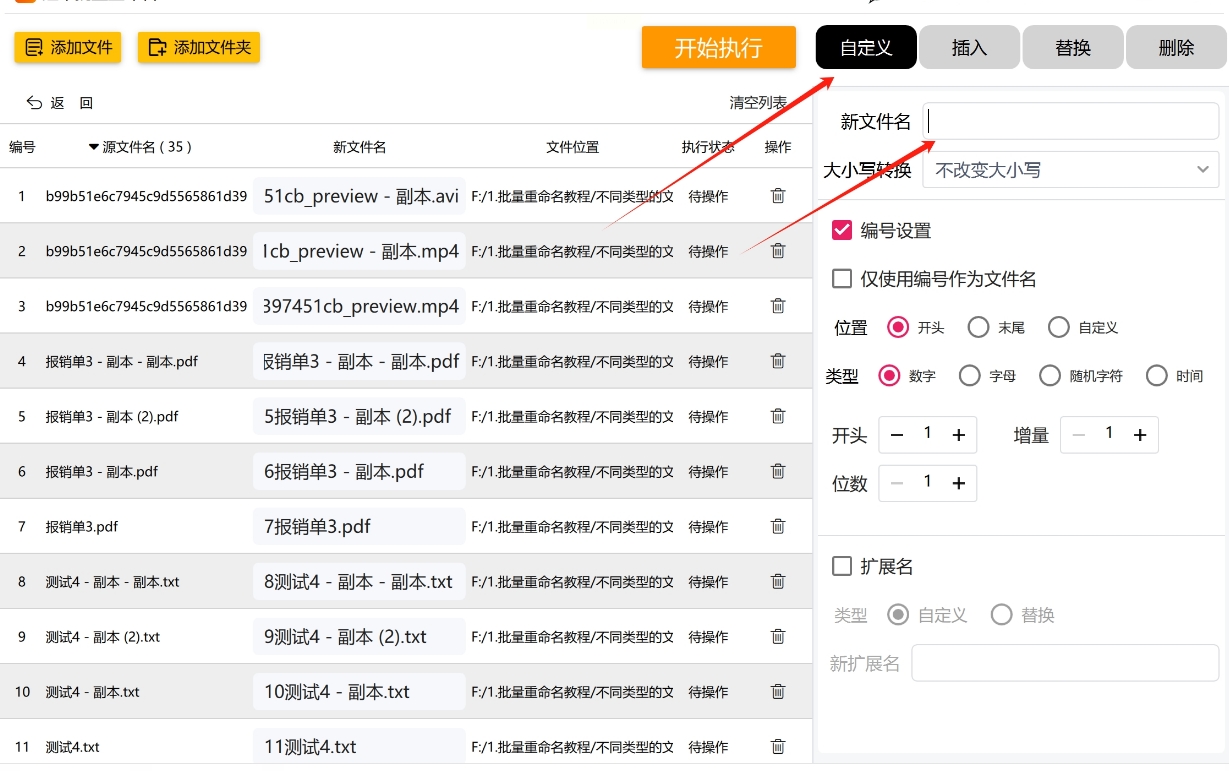Remove 报销单3 - 副本 (2).pdf via trash icon
This screenshot has height=771, width=1229.
coord(777,416)
